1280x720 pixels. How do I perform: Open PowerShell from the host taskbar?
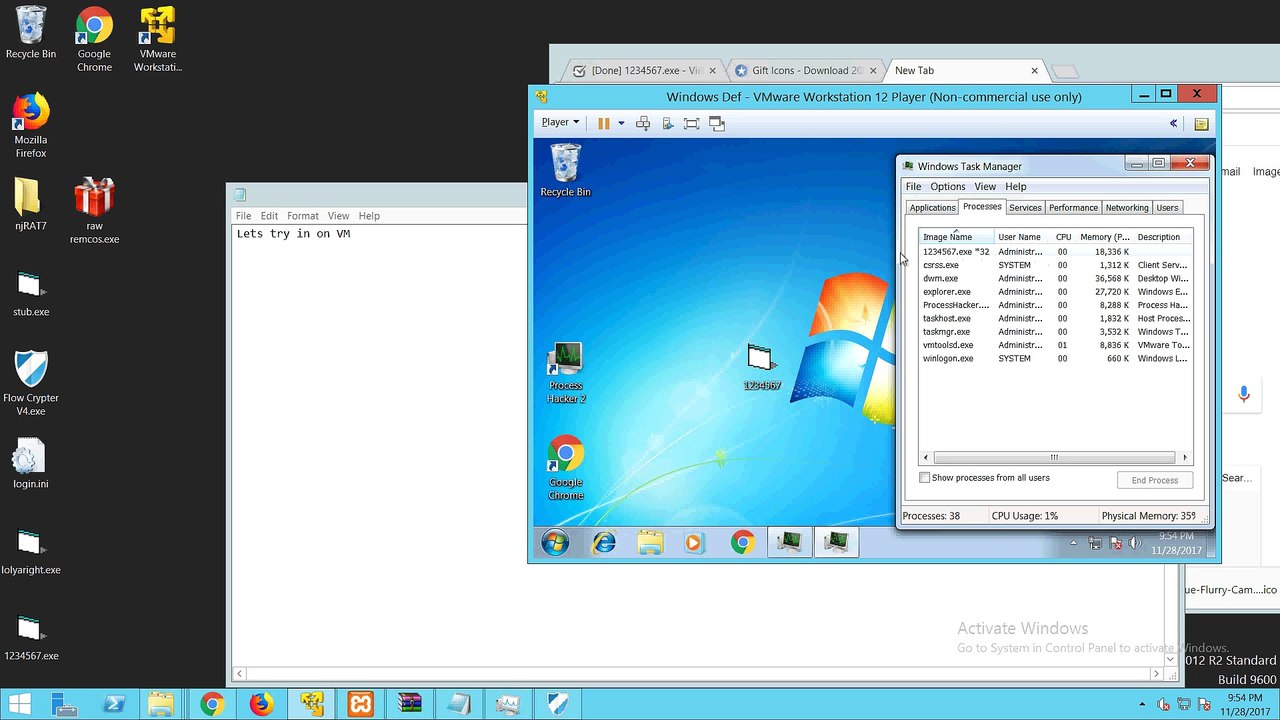point(114,704)
